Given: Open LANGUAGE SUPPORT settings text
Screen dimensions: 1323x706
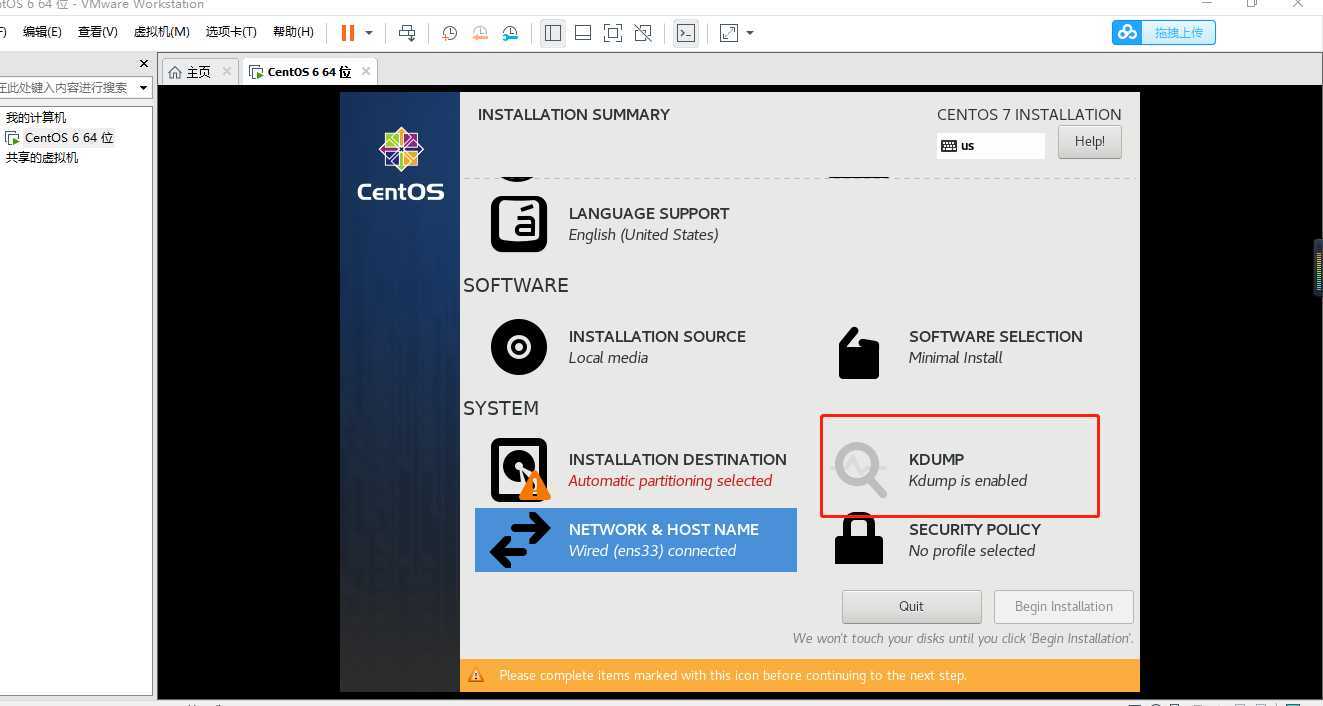Looking at the screenshot, I should (x=649, y=214).
